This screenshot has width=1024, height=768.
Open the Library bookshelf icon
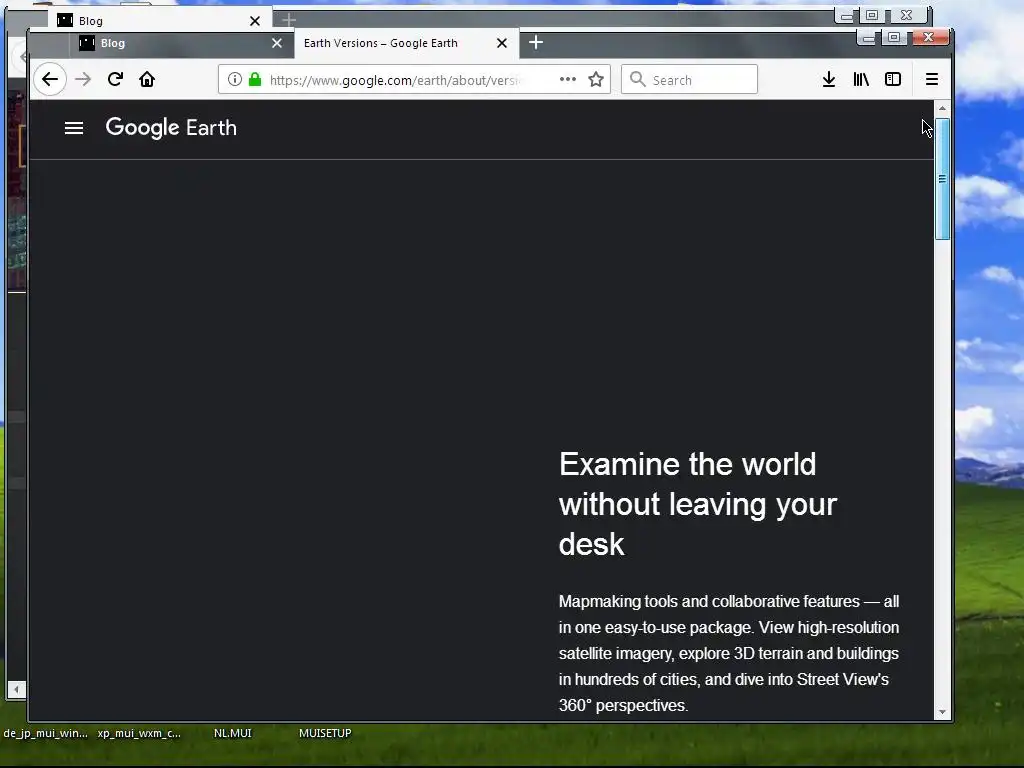861,80
